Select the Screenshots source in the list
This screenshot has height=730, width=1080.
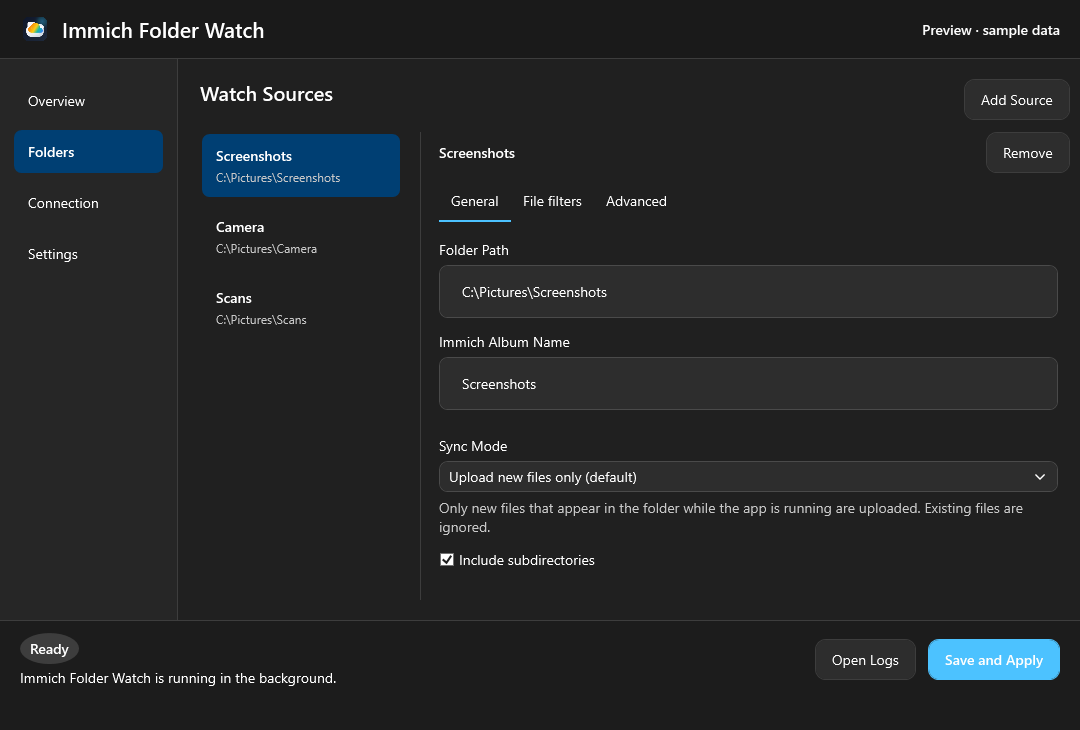301,165
